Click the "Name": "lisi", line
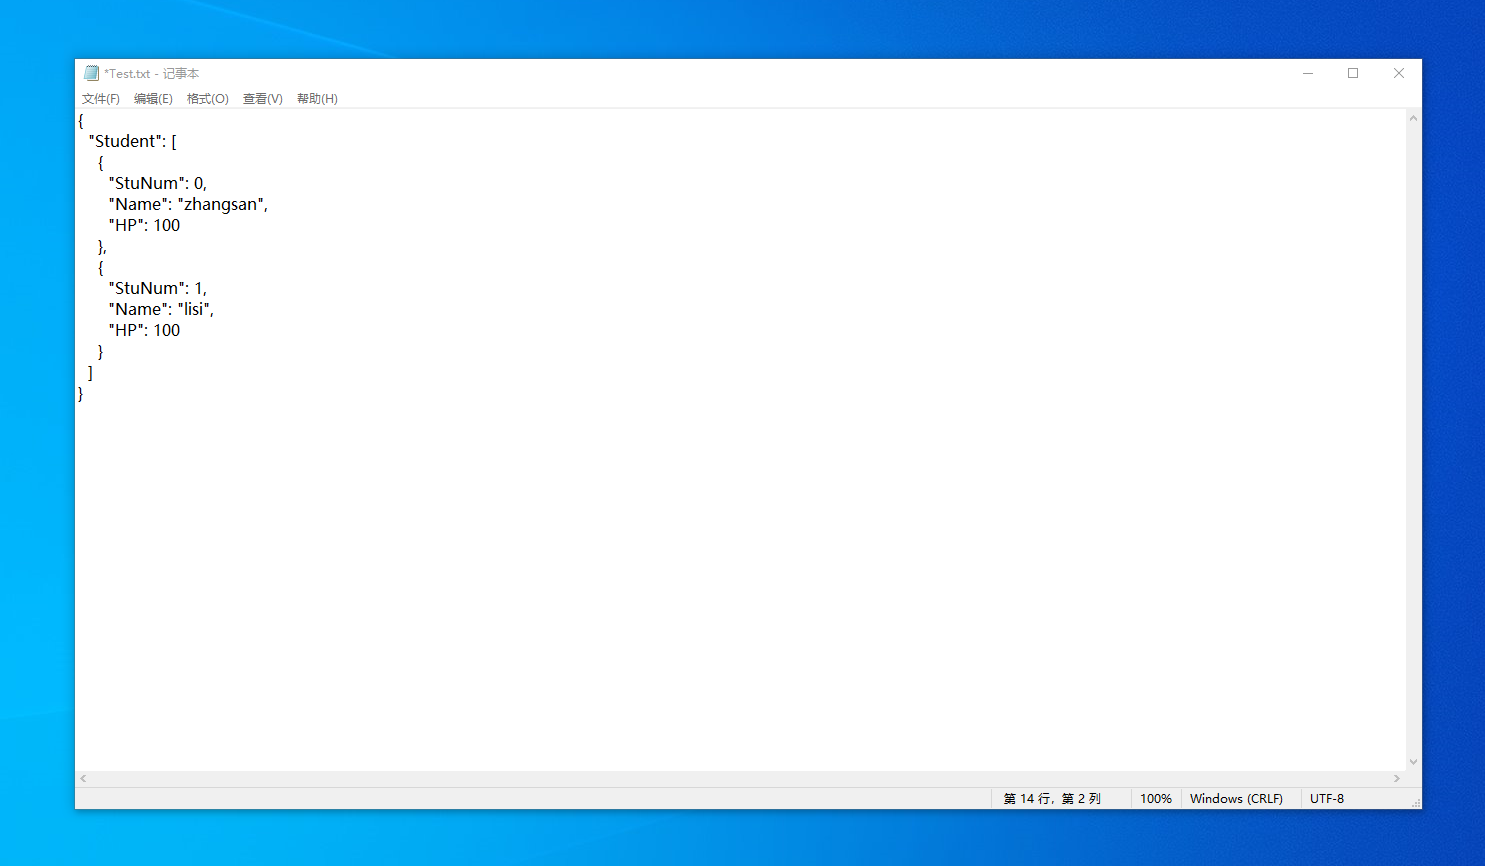 click(x=161, y=309)
